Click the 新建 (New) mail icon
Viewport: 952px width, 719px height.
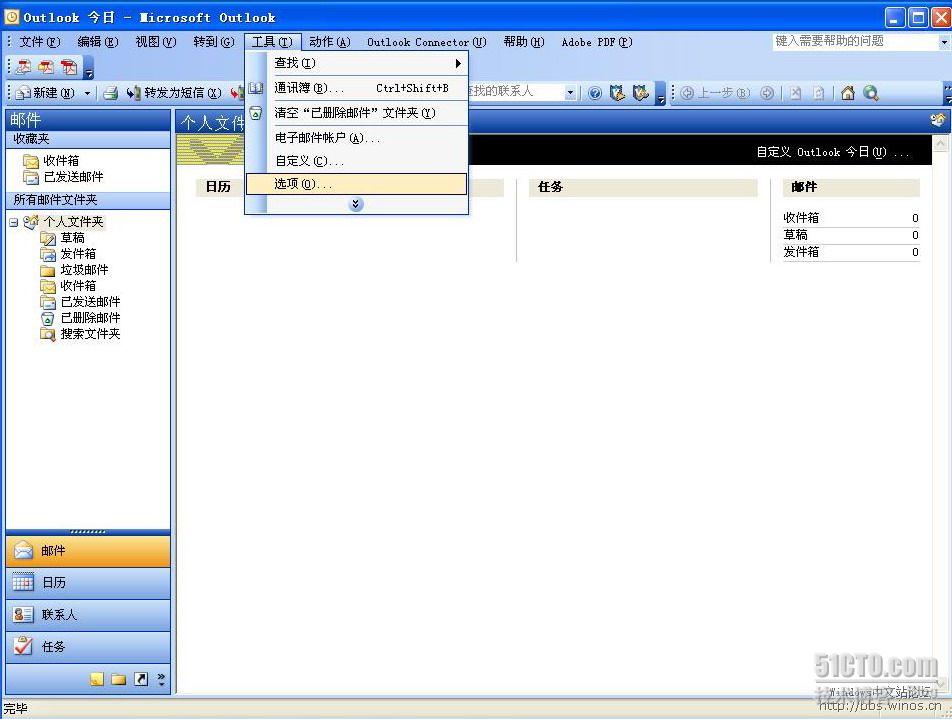coord(23,93)
